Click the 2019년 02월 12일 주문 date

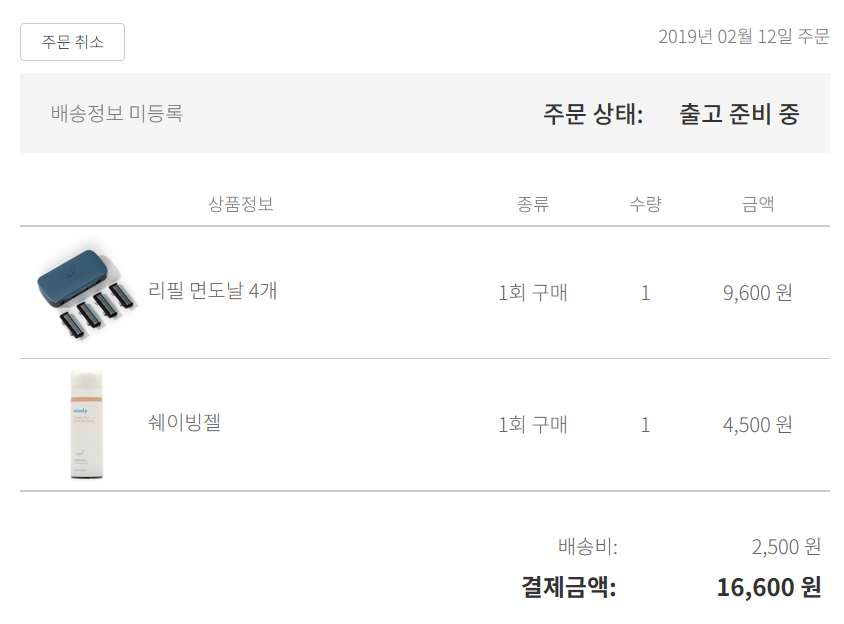744,37
